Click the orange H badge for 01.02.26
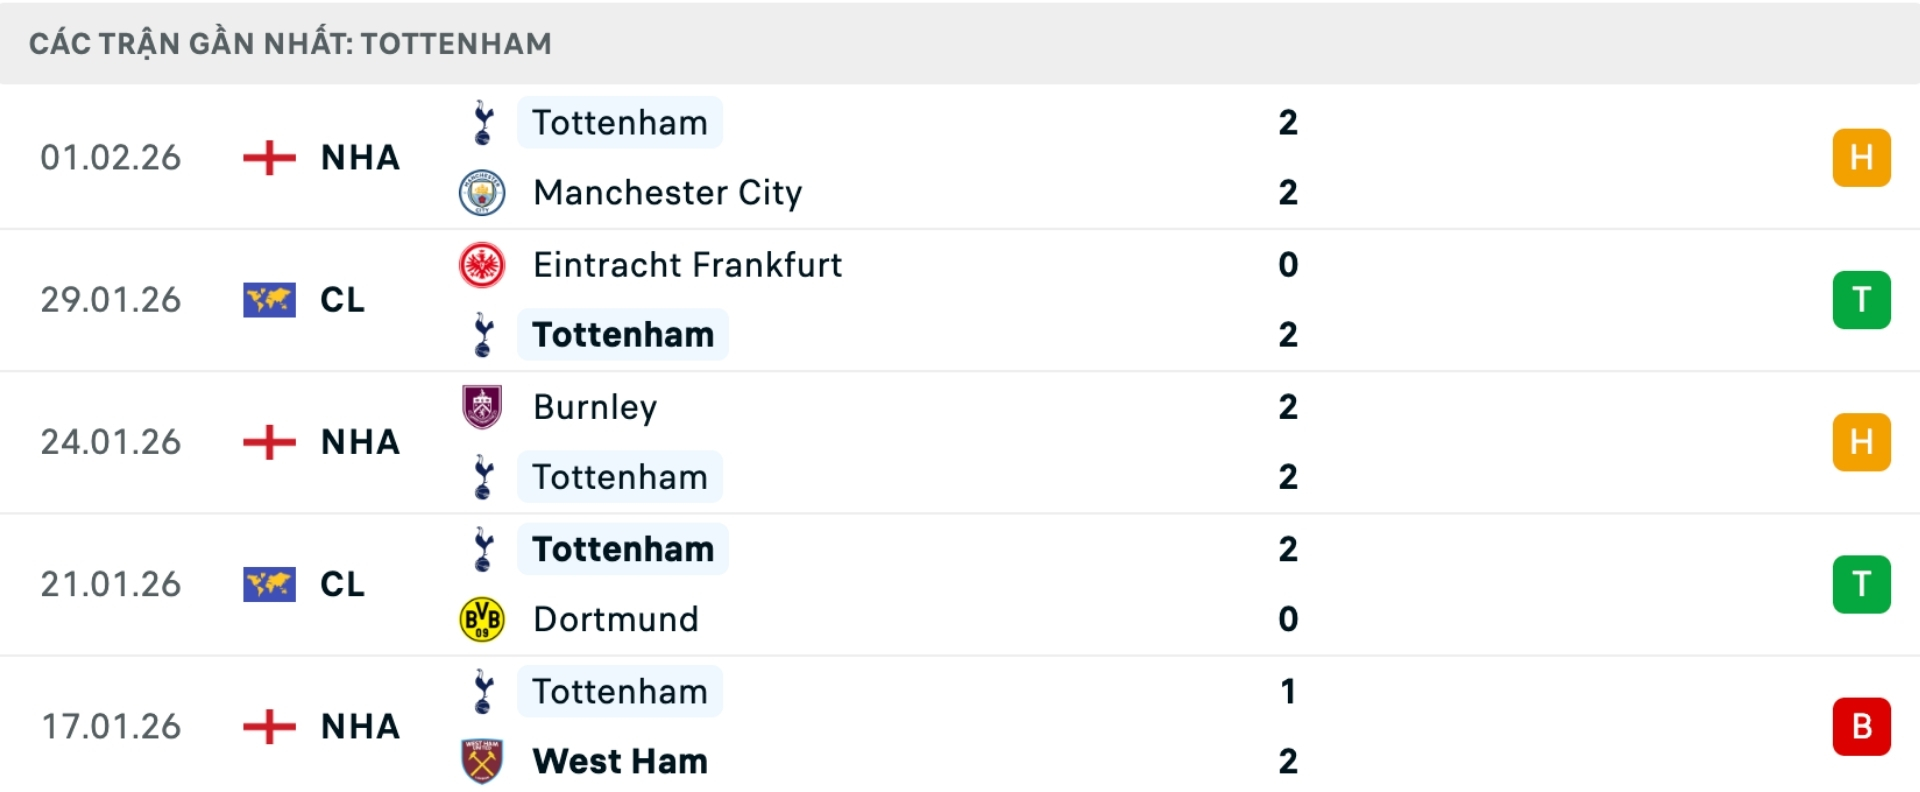Viewport: 1920px width, 792px height. point(1861,158)
